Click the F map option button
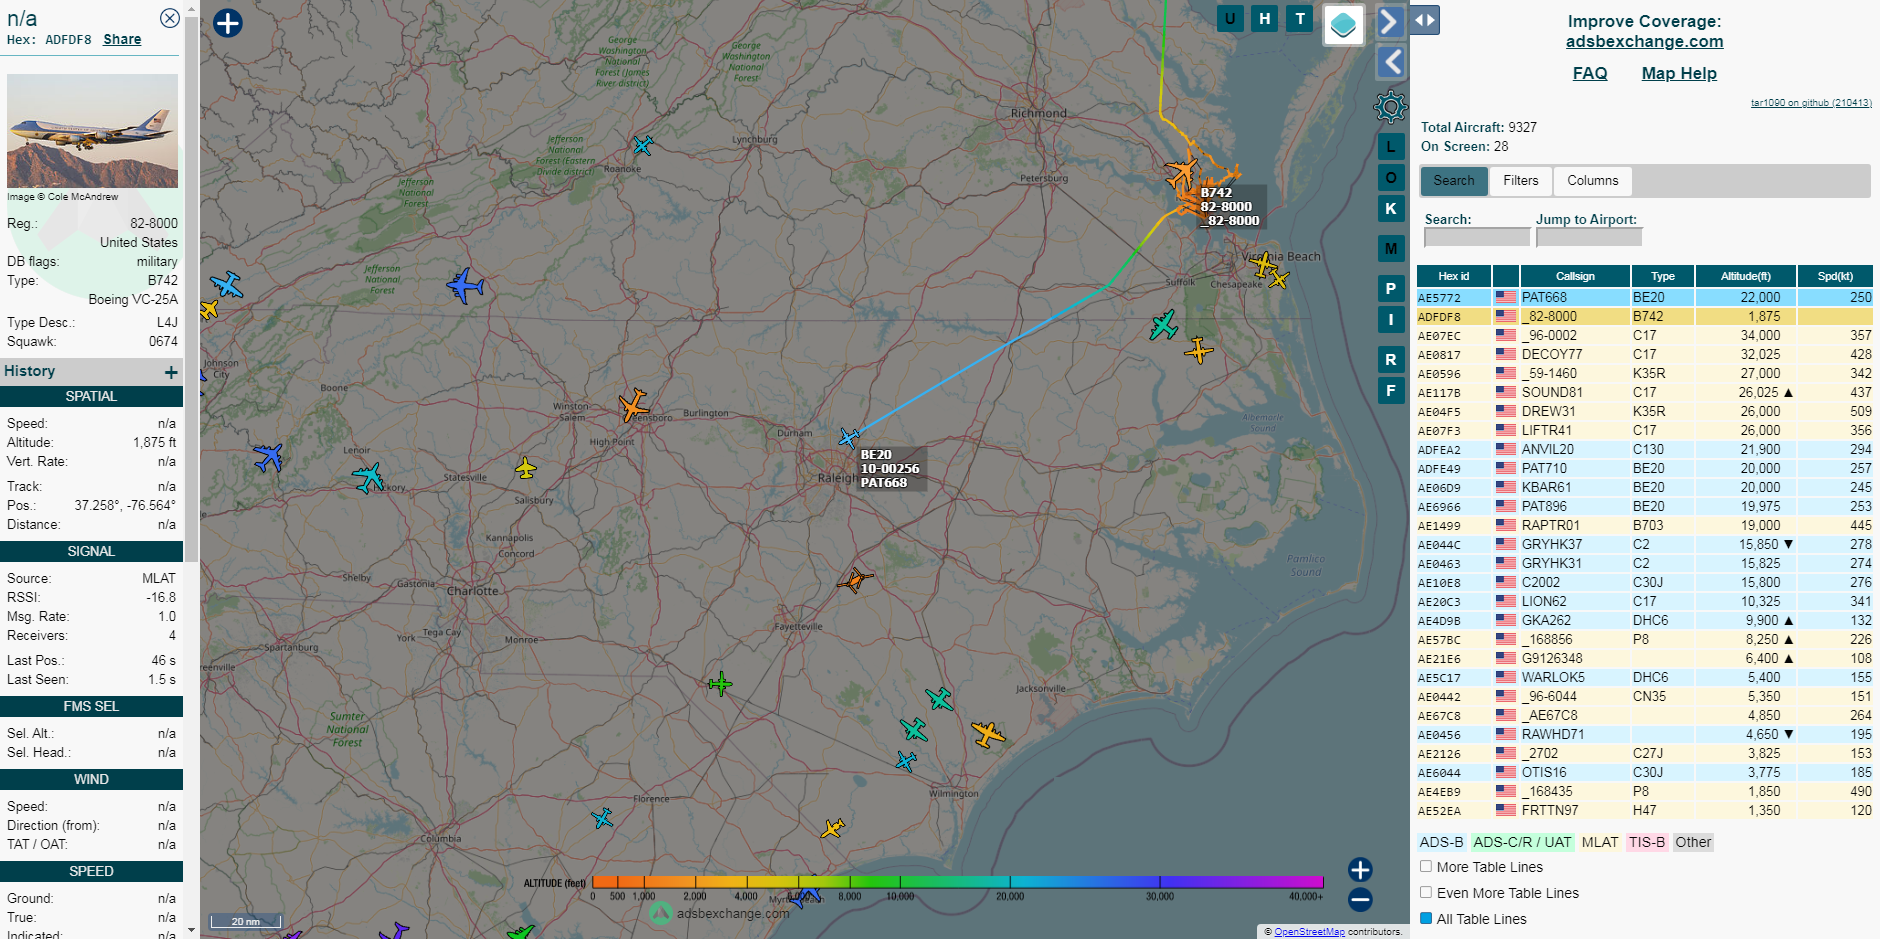1880x939 pixels. (1390, 390)
